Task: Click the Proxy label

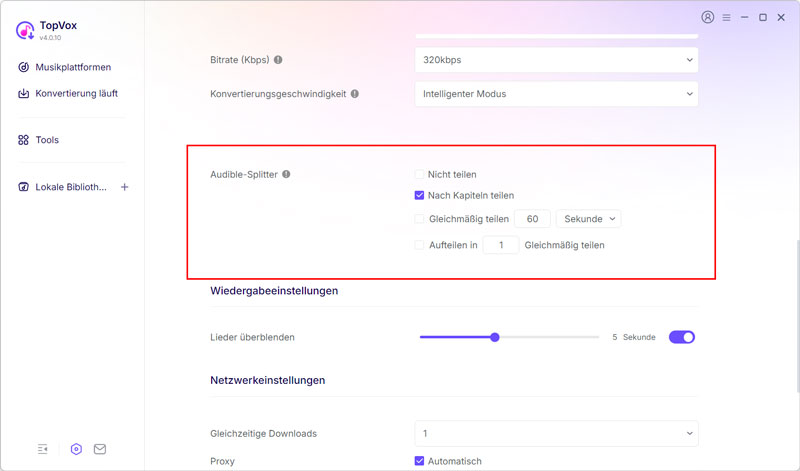Action: tap(222, 461)
